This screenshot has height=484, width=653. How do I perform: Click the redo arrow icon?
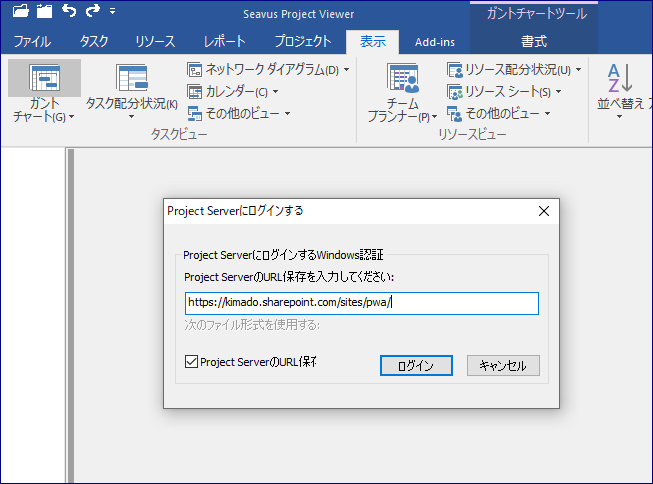point(92,10)
